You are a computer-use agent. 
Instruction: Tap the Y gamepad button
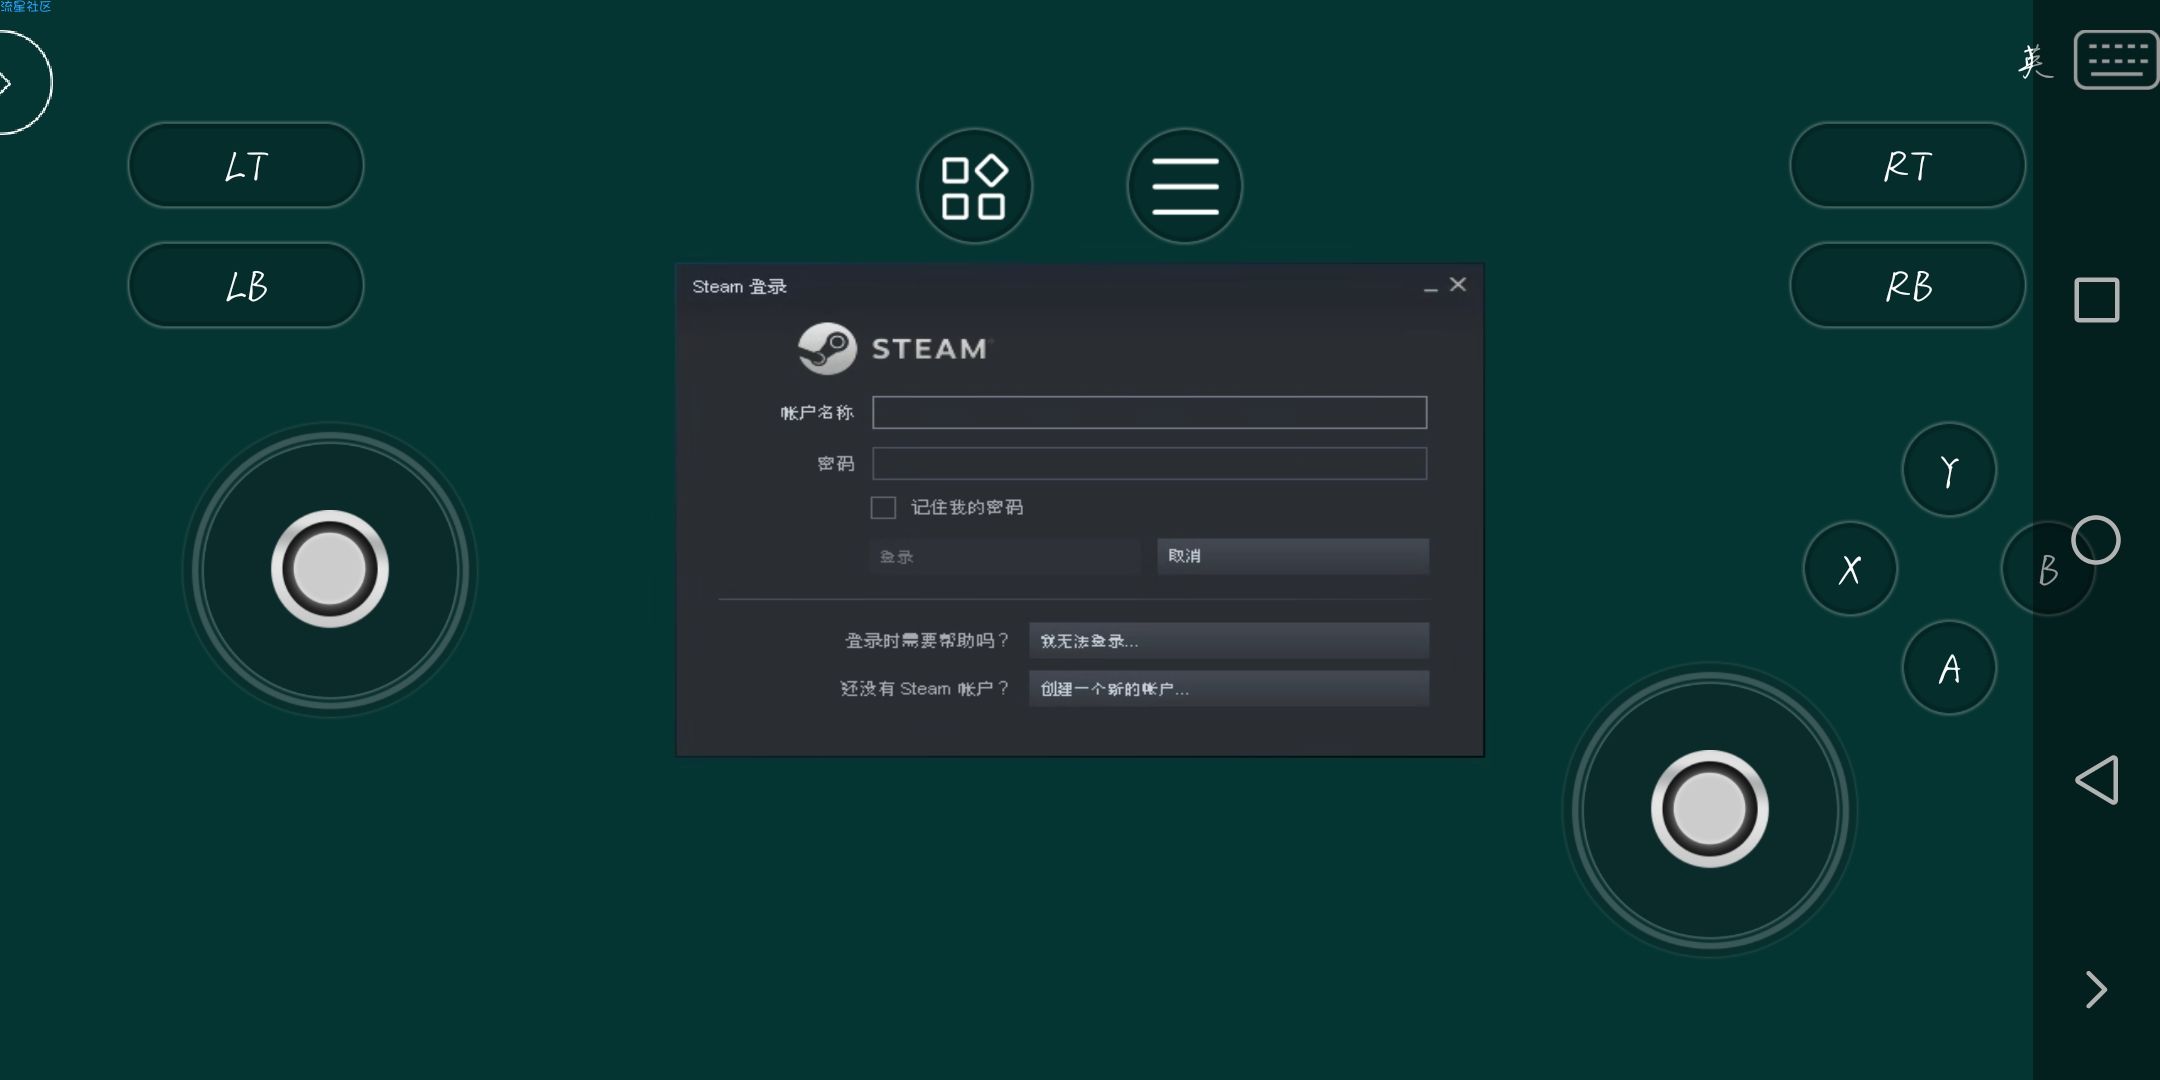[1949, 470]
